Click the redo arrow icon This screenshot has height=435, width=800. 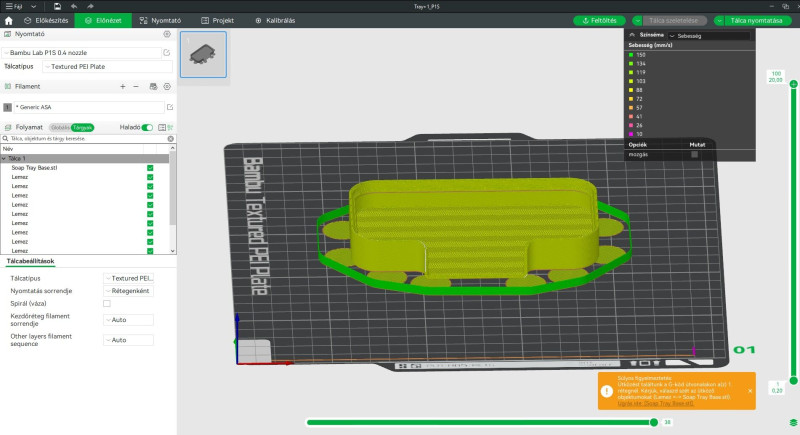90,6
